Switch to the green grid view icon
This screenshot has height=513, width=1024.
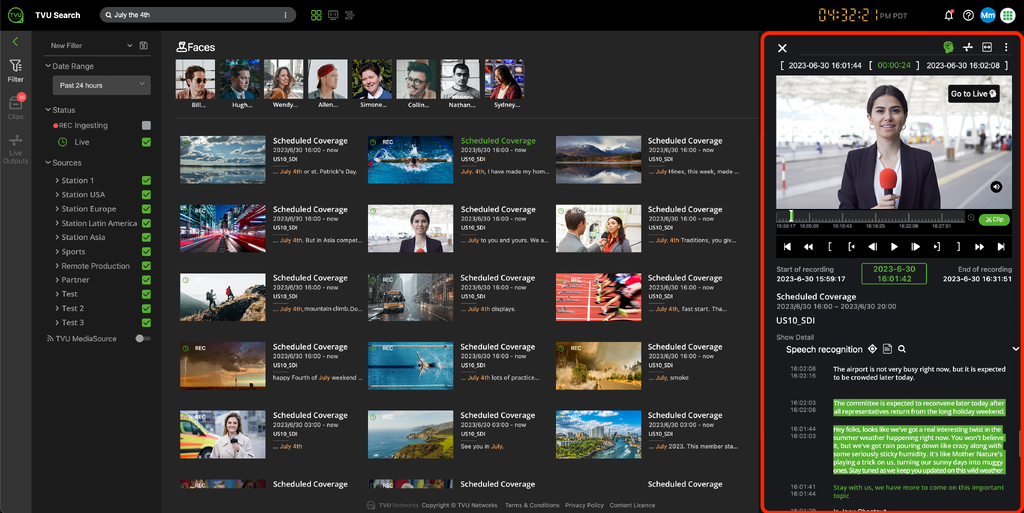(316, 15)
